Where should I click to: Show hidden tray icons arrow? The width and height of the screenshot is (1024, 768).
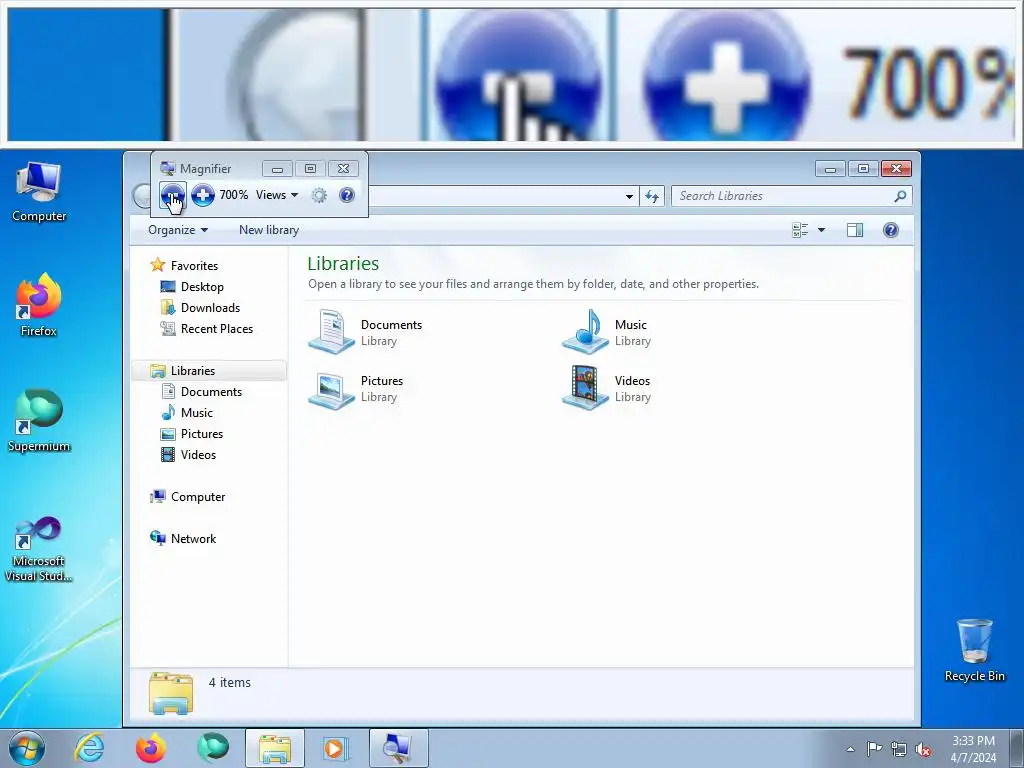pos(850,749)
